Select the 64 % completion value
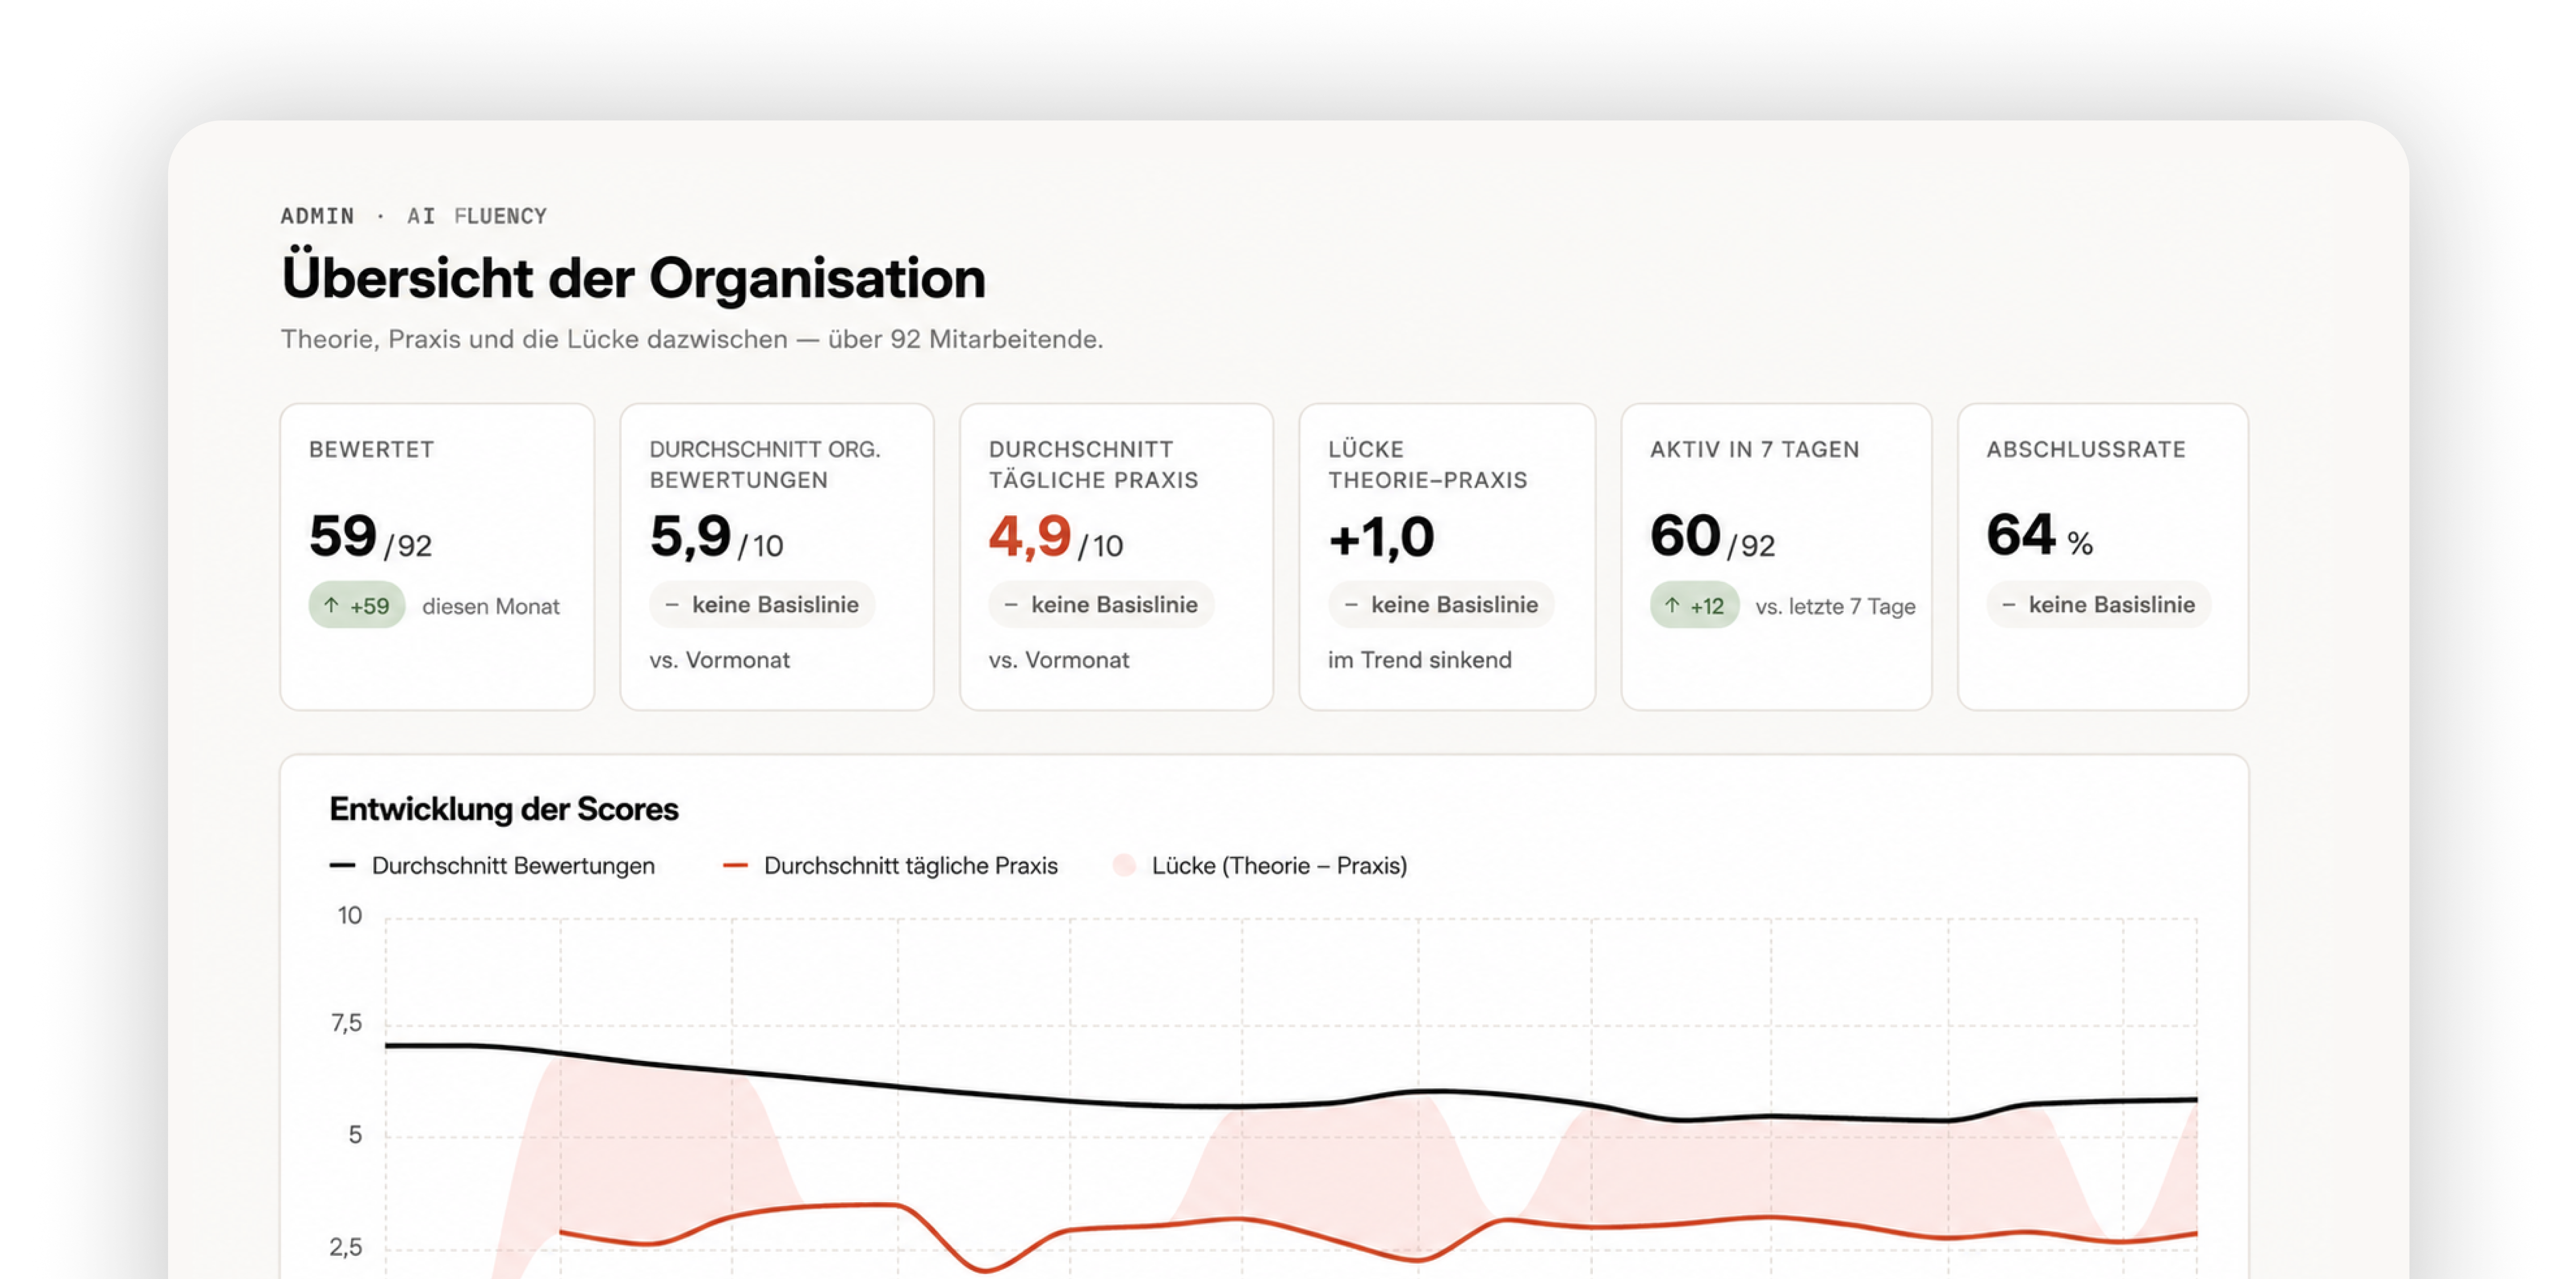Screen dimensions: 2576x1279 (x=2040, y=535)
